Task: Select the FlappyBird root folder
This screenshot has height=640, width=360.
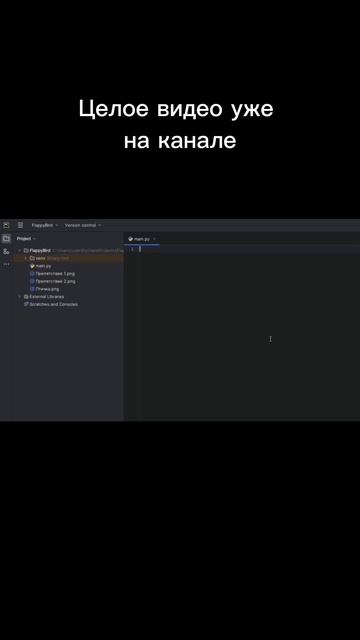Action: [40, 250]
